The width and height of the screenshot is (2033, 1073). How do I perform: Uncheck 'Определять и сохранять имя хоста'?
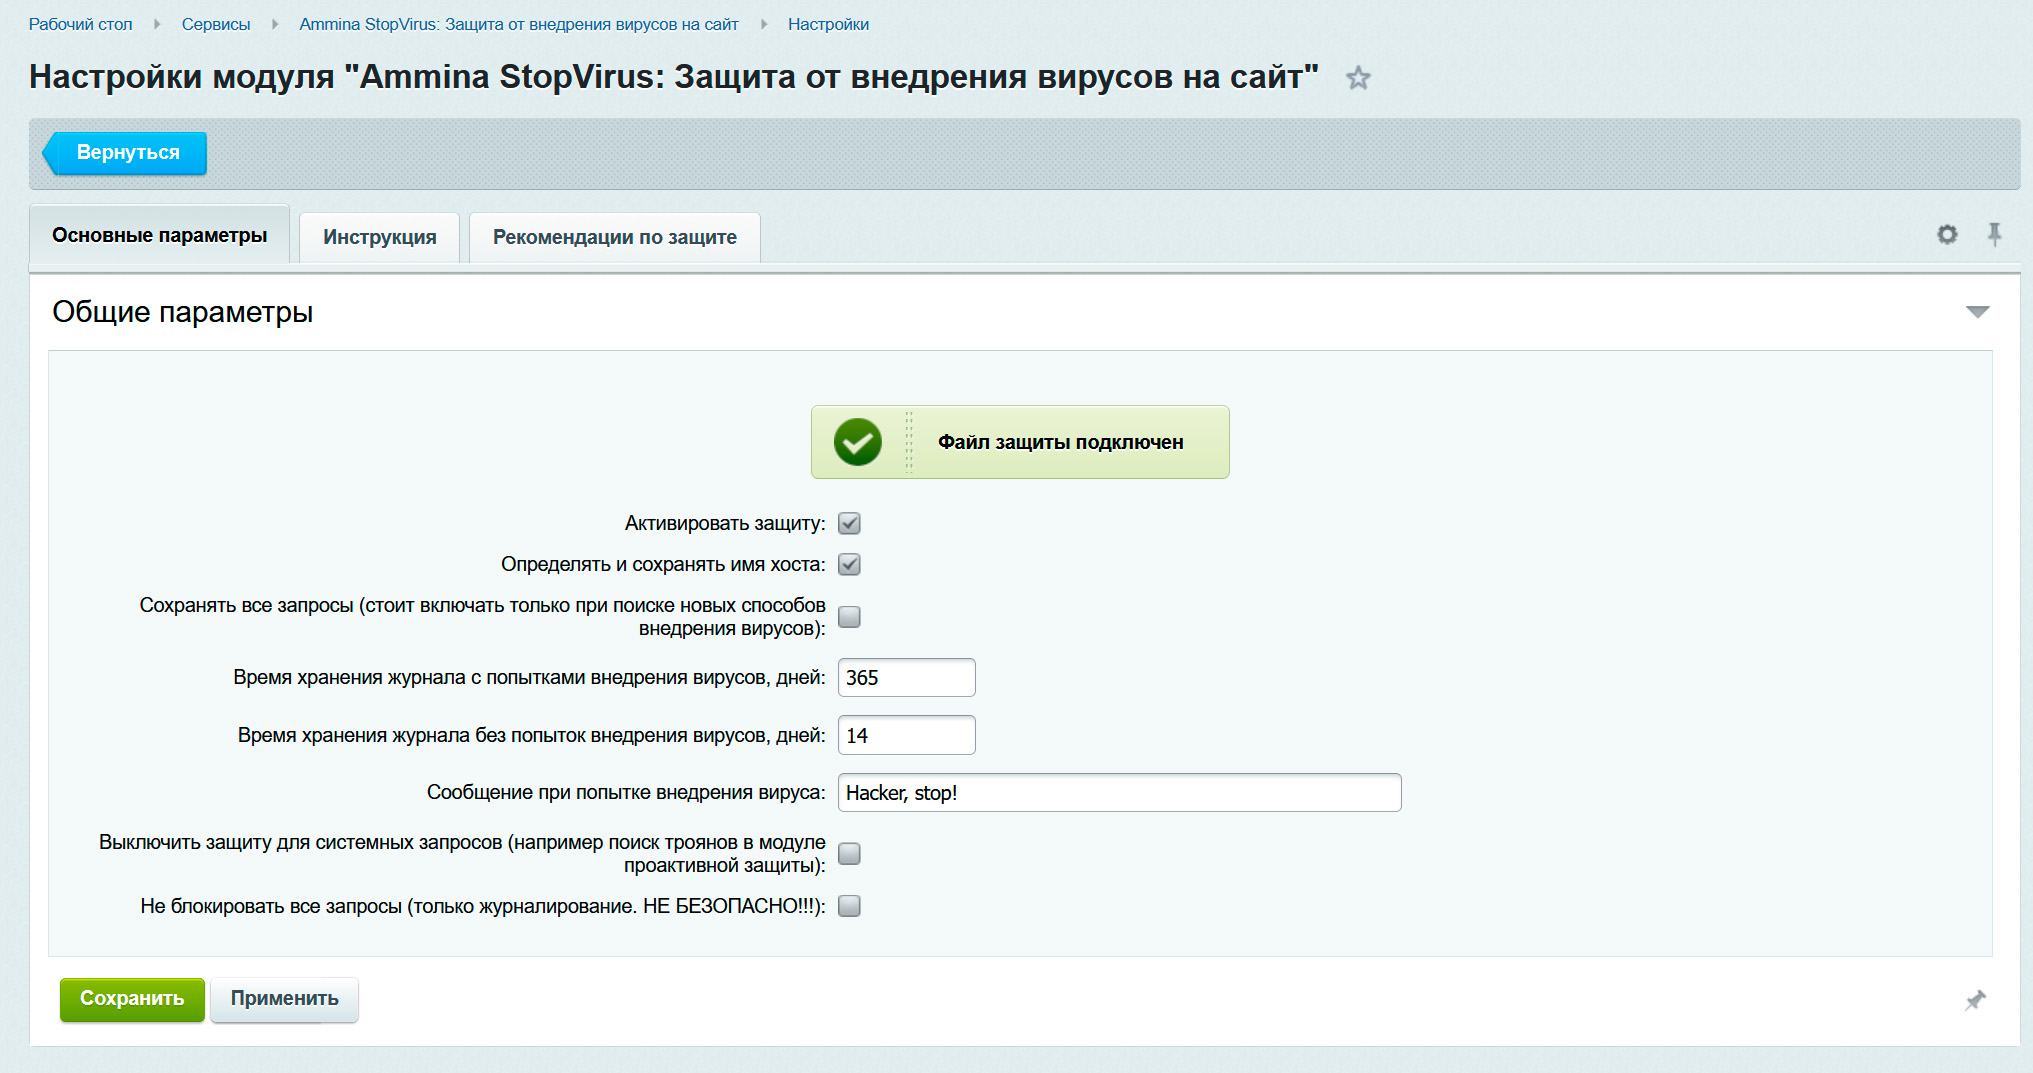pos(849,564)
